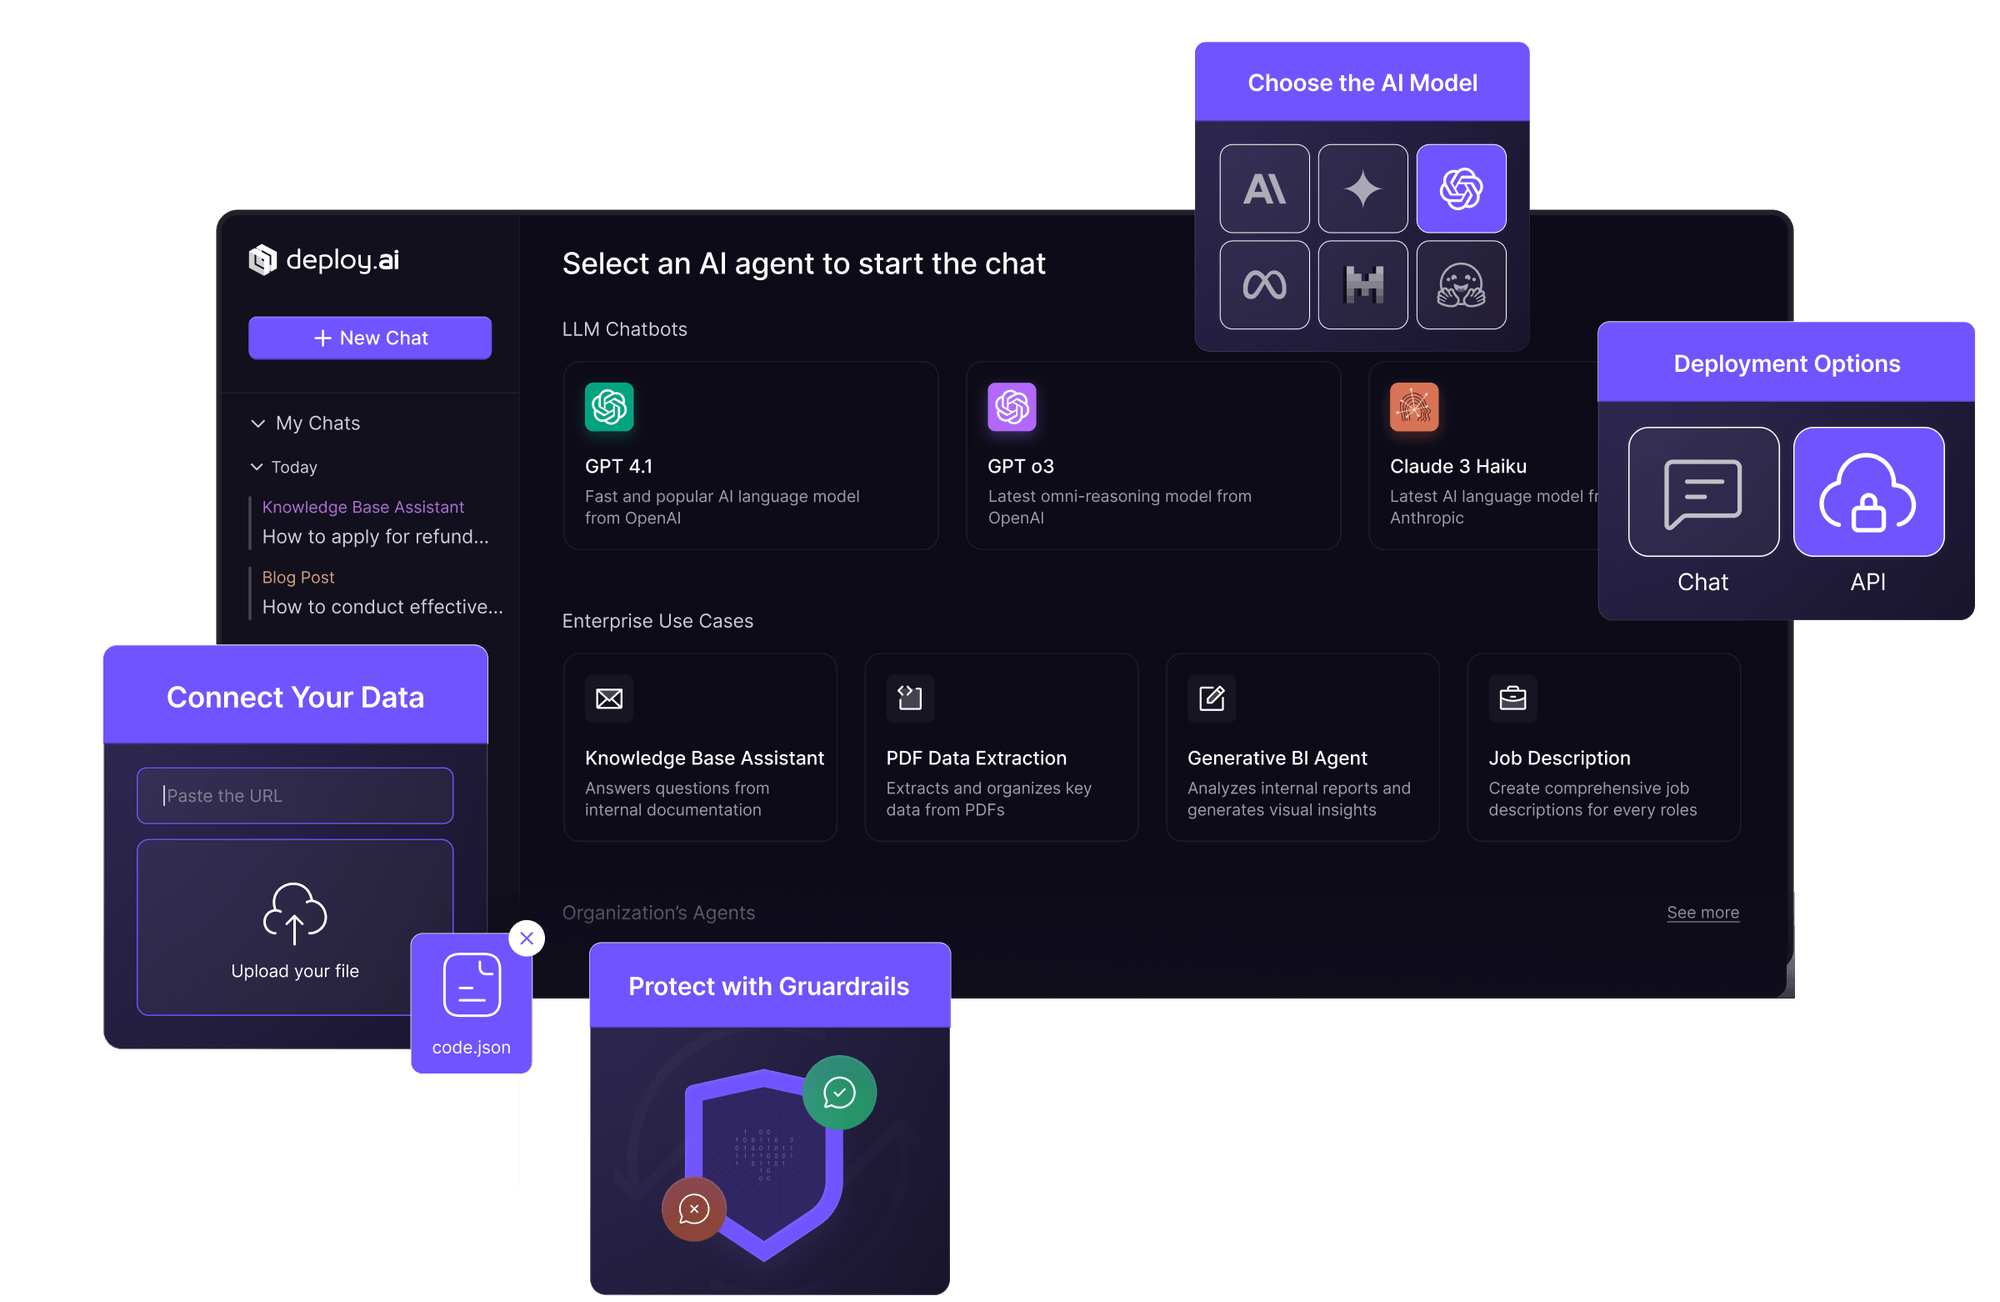
Task: Click the Job Description briefcase icon
Action: click(x=1512, y=698)
